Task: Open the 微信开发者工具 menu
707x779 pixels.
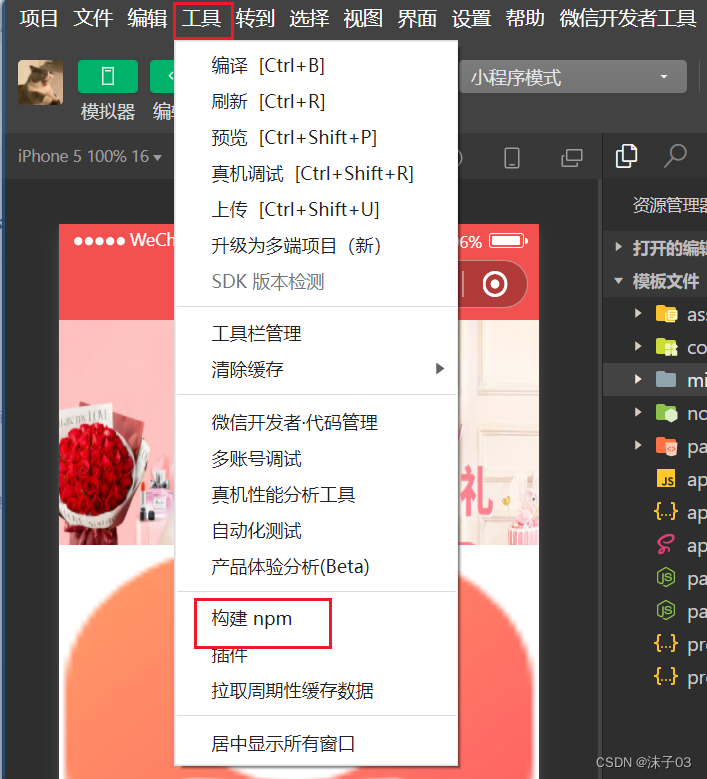Action: [x=628, y=19]
